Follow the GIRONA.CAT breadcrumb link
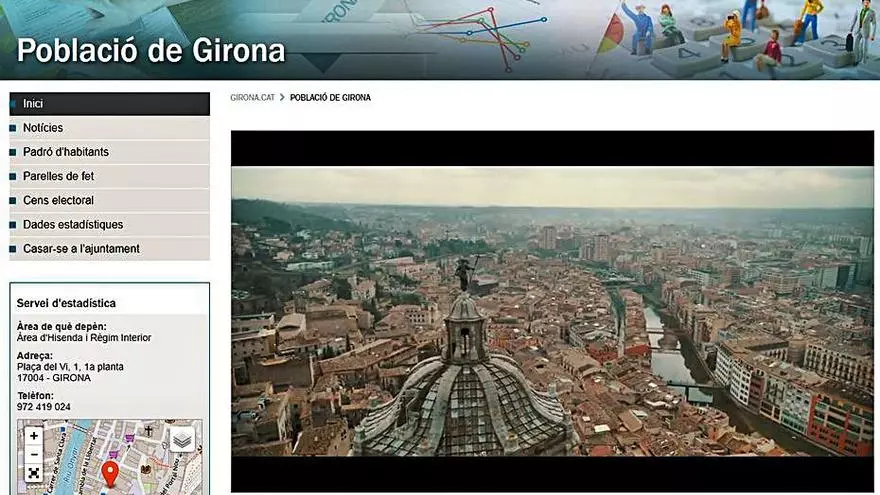Screen dimensions: 880x495 pyautogui.click(x=252, y=98)
